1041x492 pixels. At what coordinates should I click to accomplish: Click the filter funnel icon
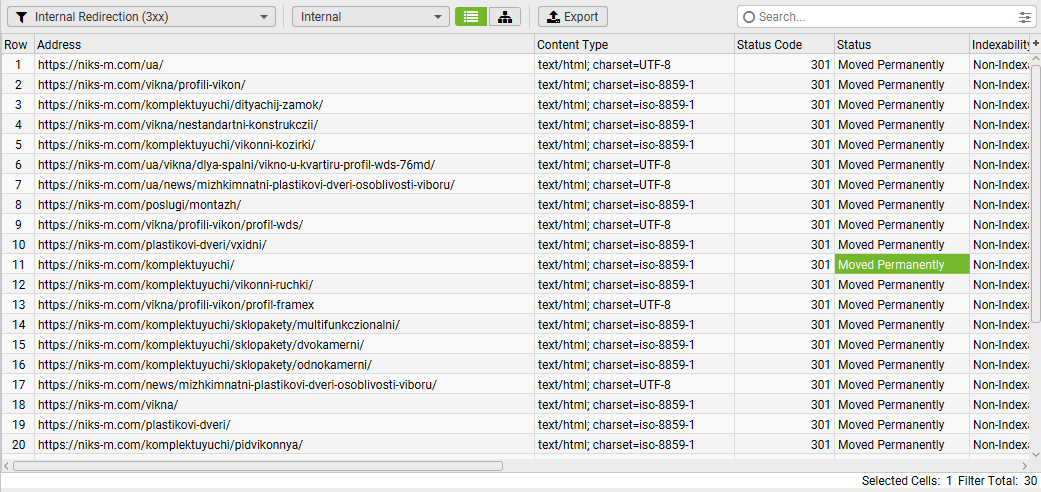point(22,17)
